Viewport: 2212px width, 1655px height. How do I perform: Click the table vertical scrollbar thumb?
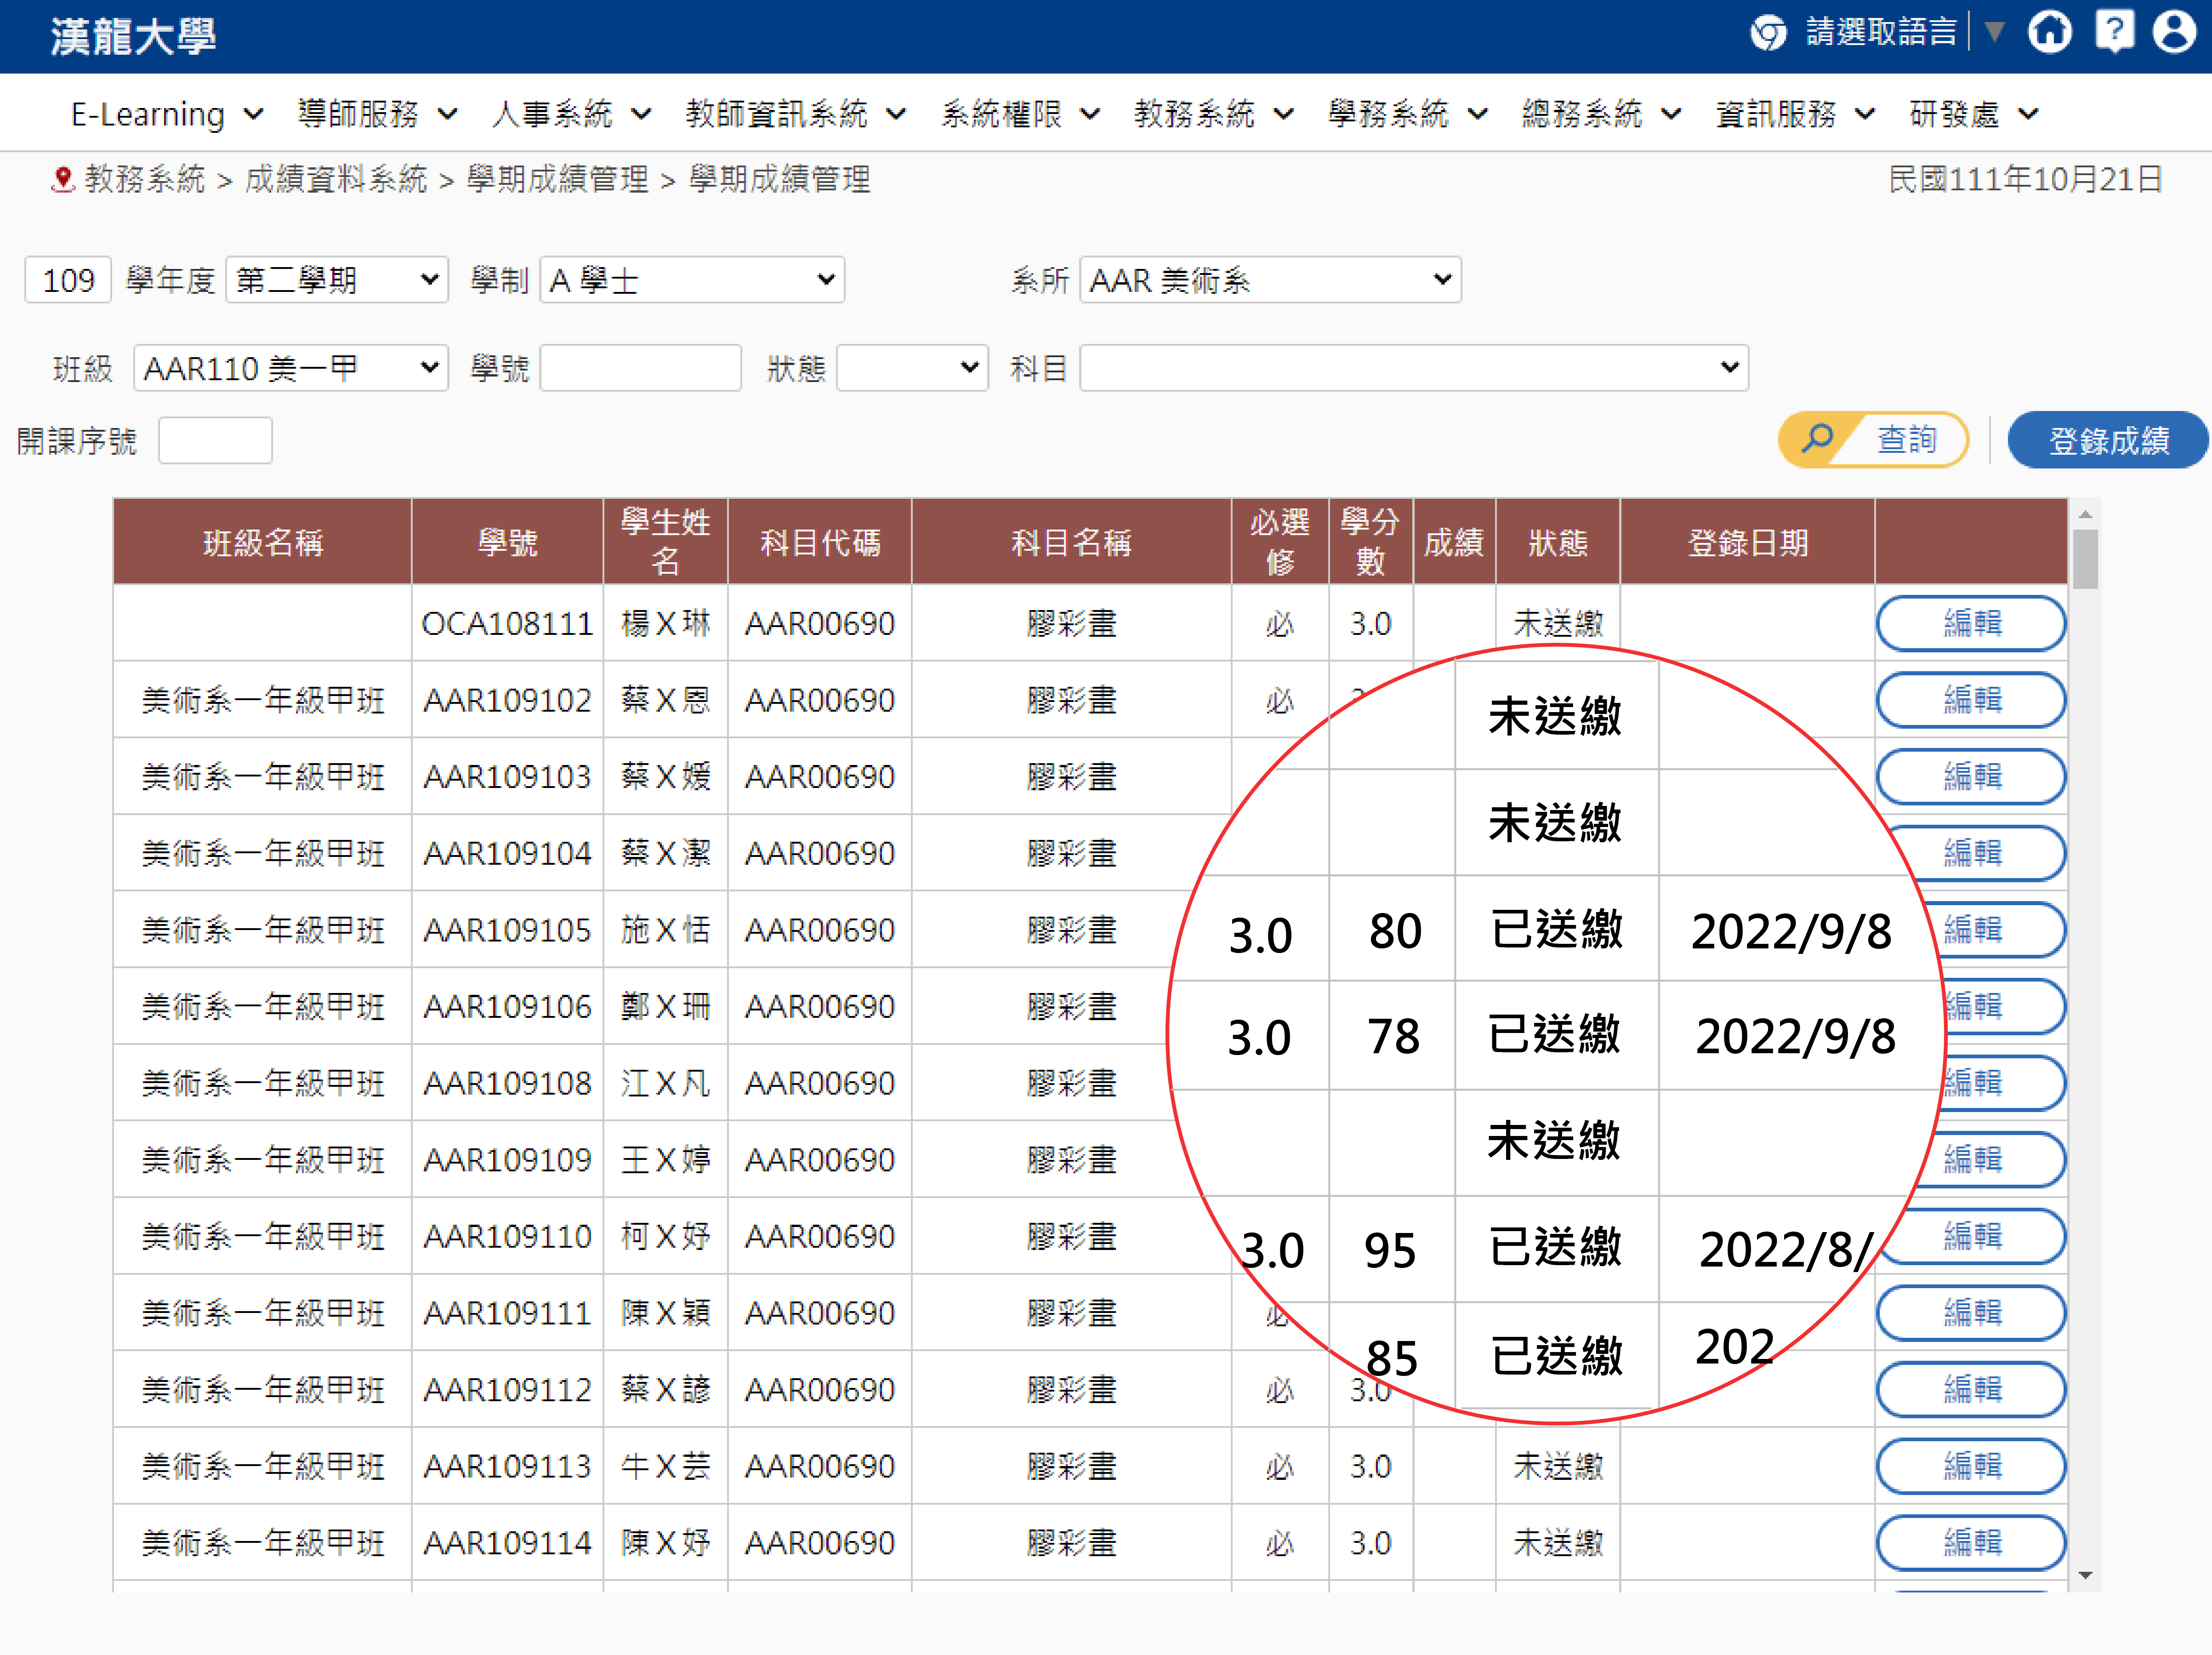click(2085, 560)
